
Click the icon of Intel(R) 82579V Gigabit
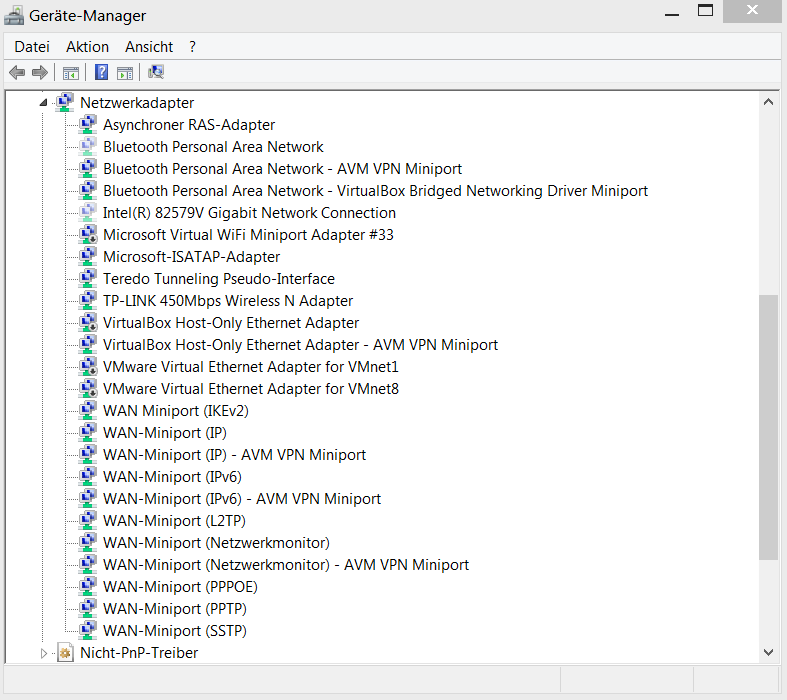(88, 213)
